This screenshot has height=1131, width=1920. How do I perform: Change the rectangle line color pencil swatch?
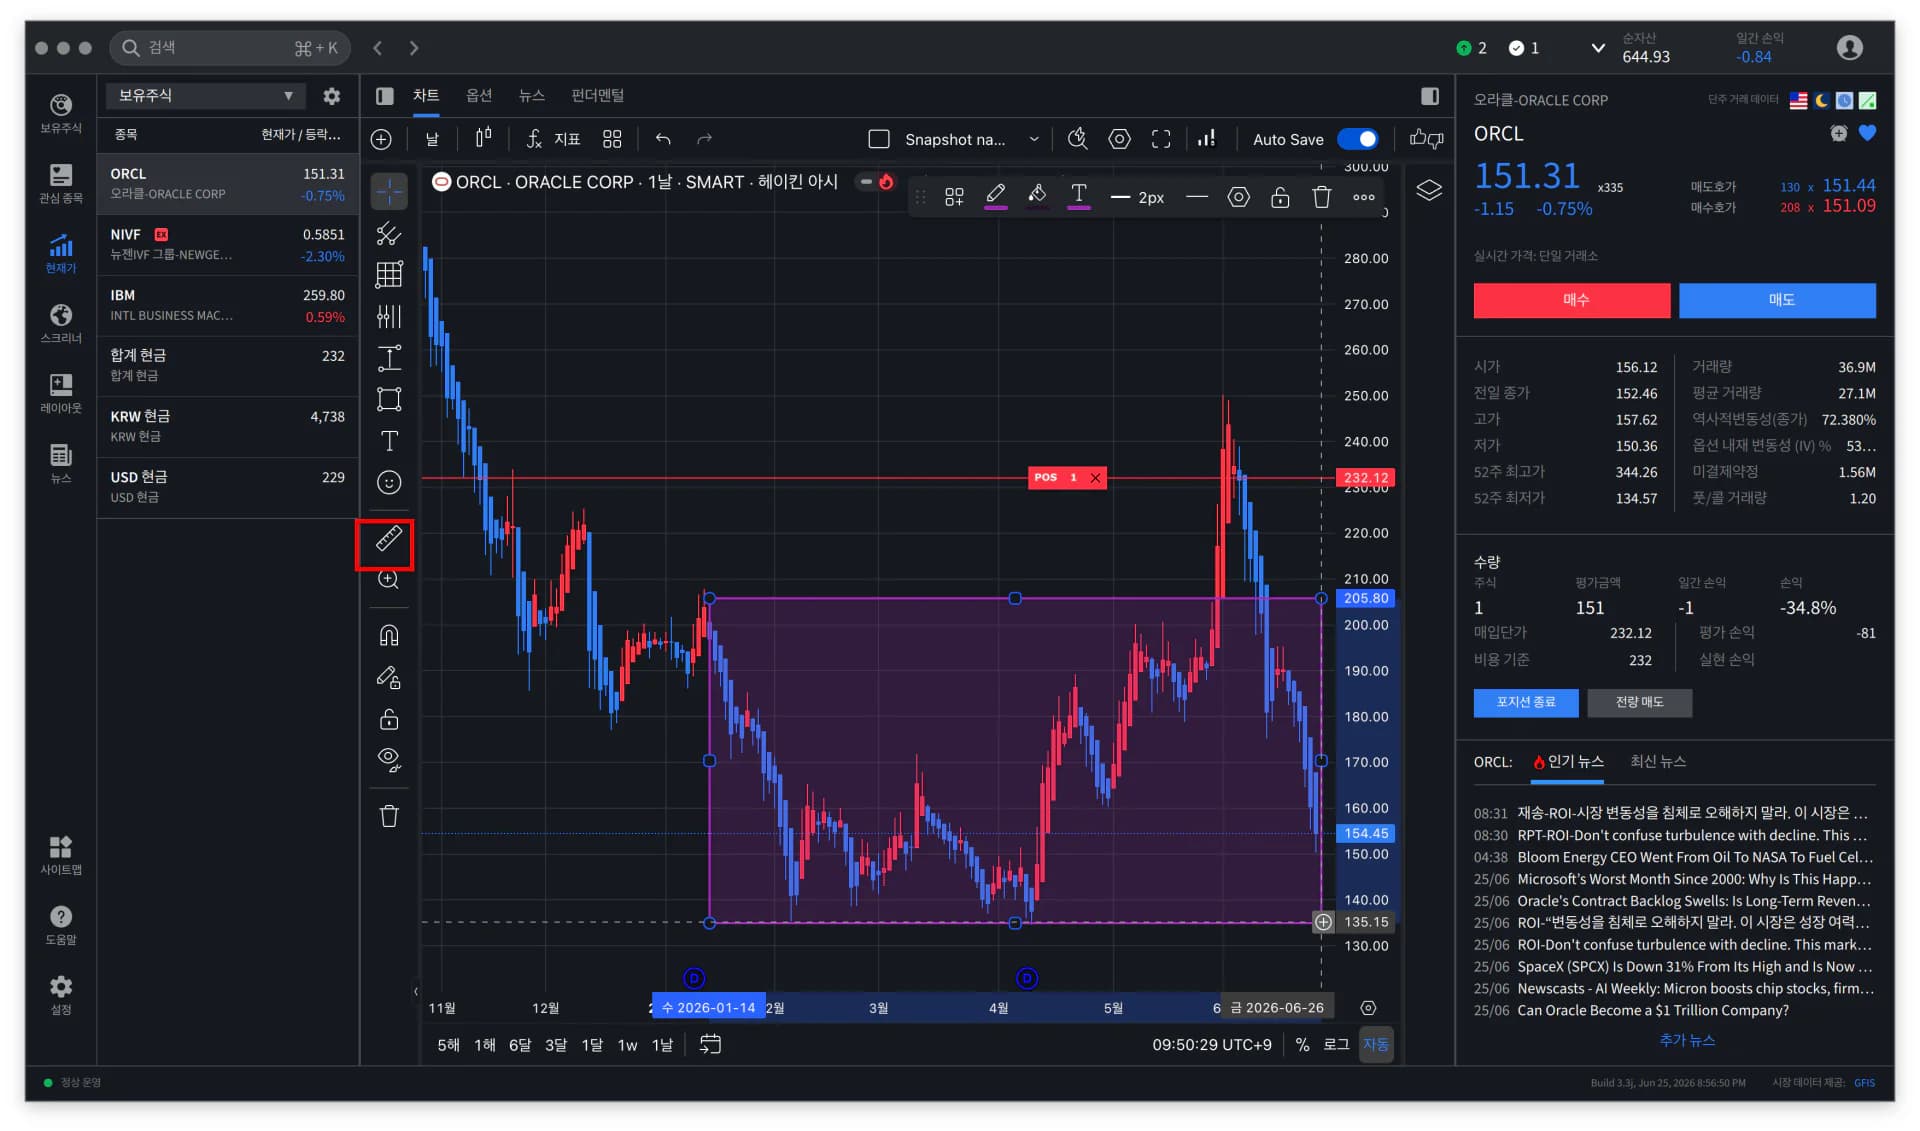point(996,196)
